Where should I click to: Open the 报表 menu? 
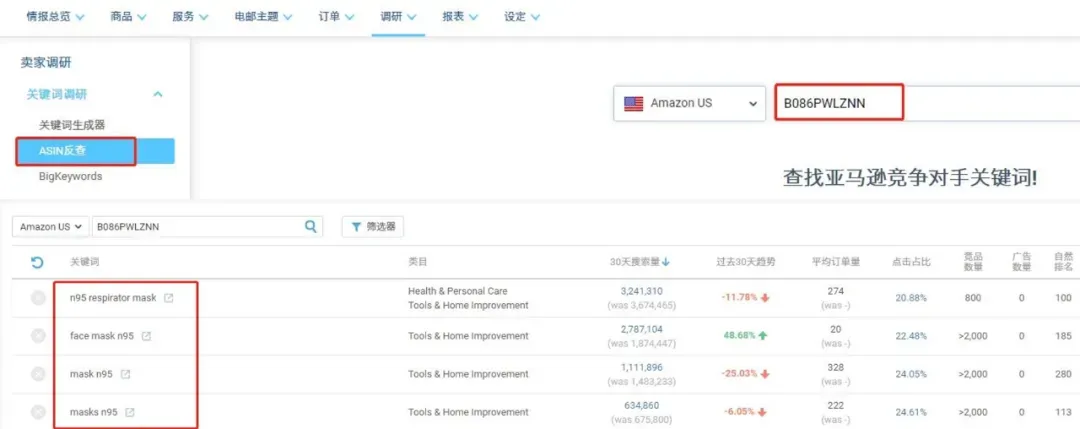click(x=460, y=17)
